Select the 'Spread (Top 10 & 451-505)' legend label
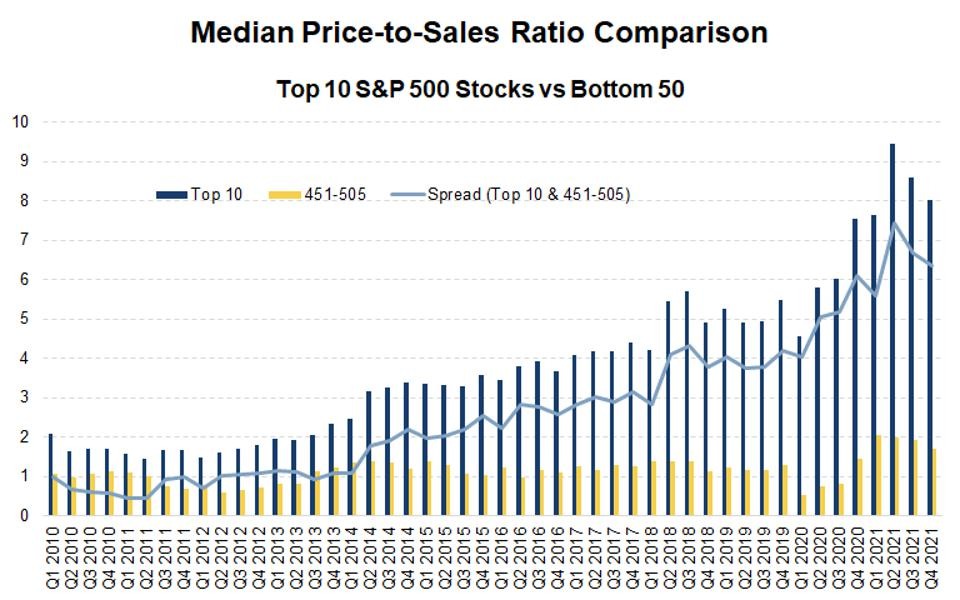 coord(527,195)
